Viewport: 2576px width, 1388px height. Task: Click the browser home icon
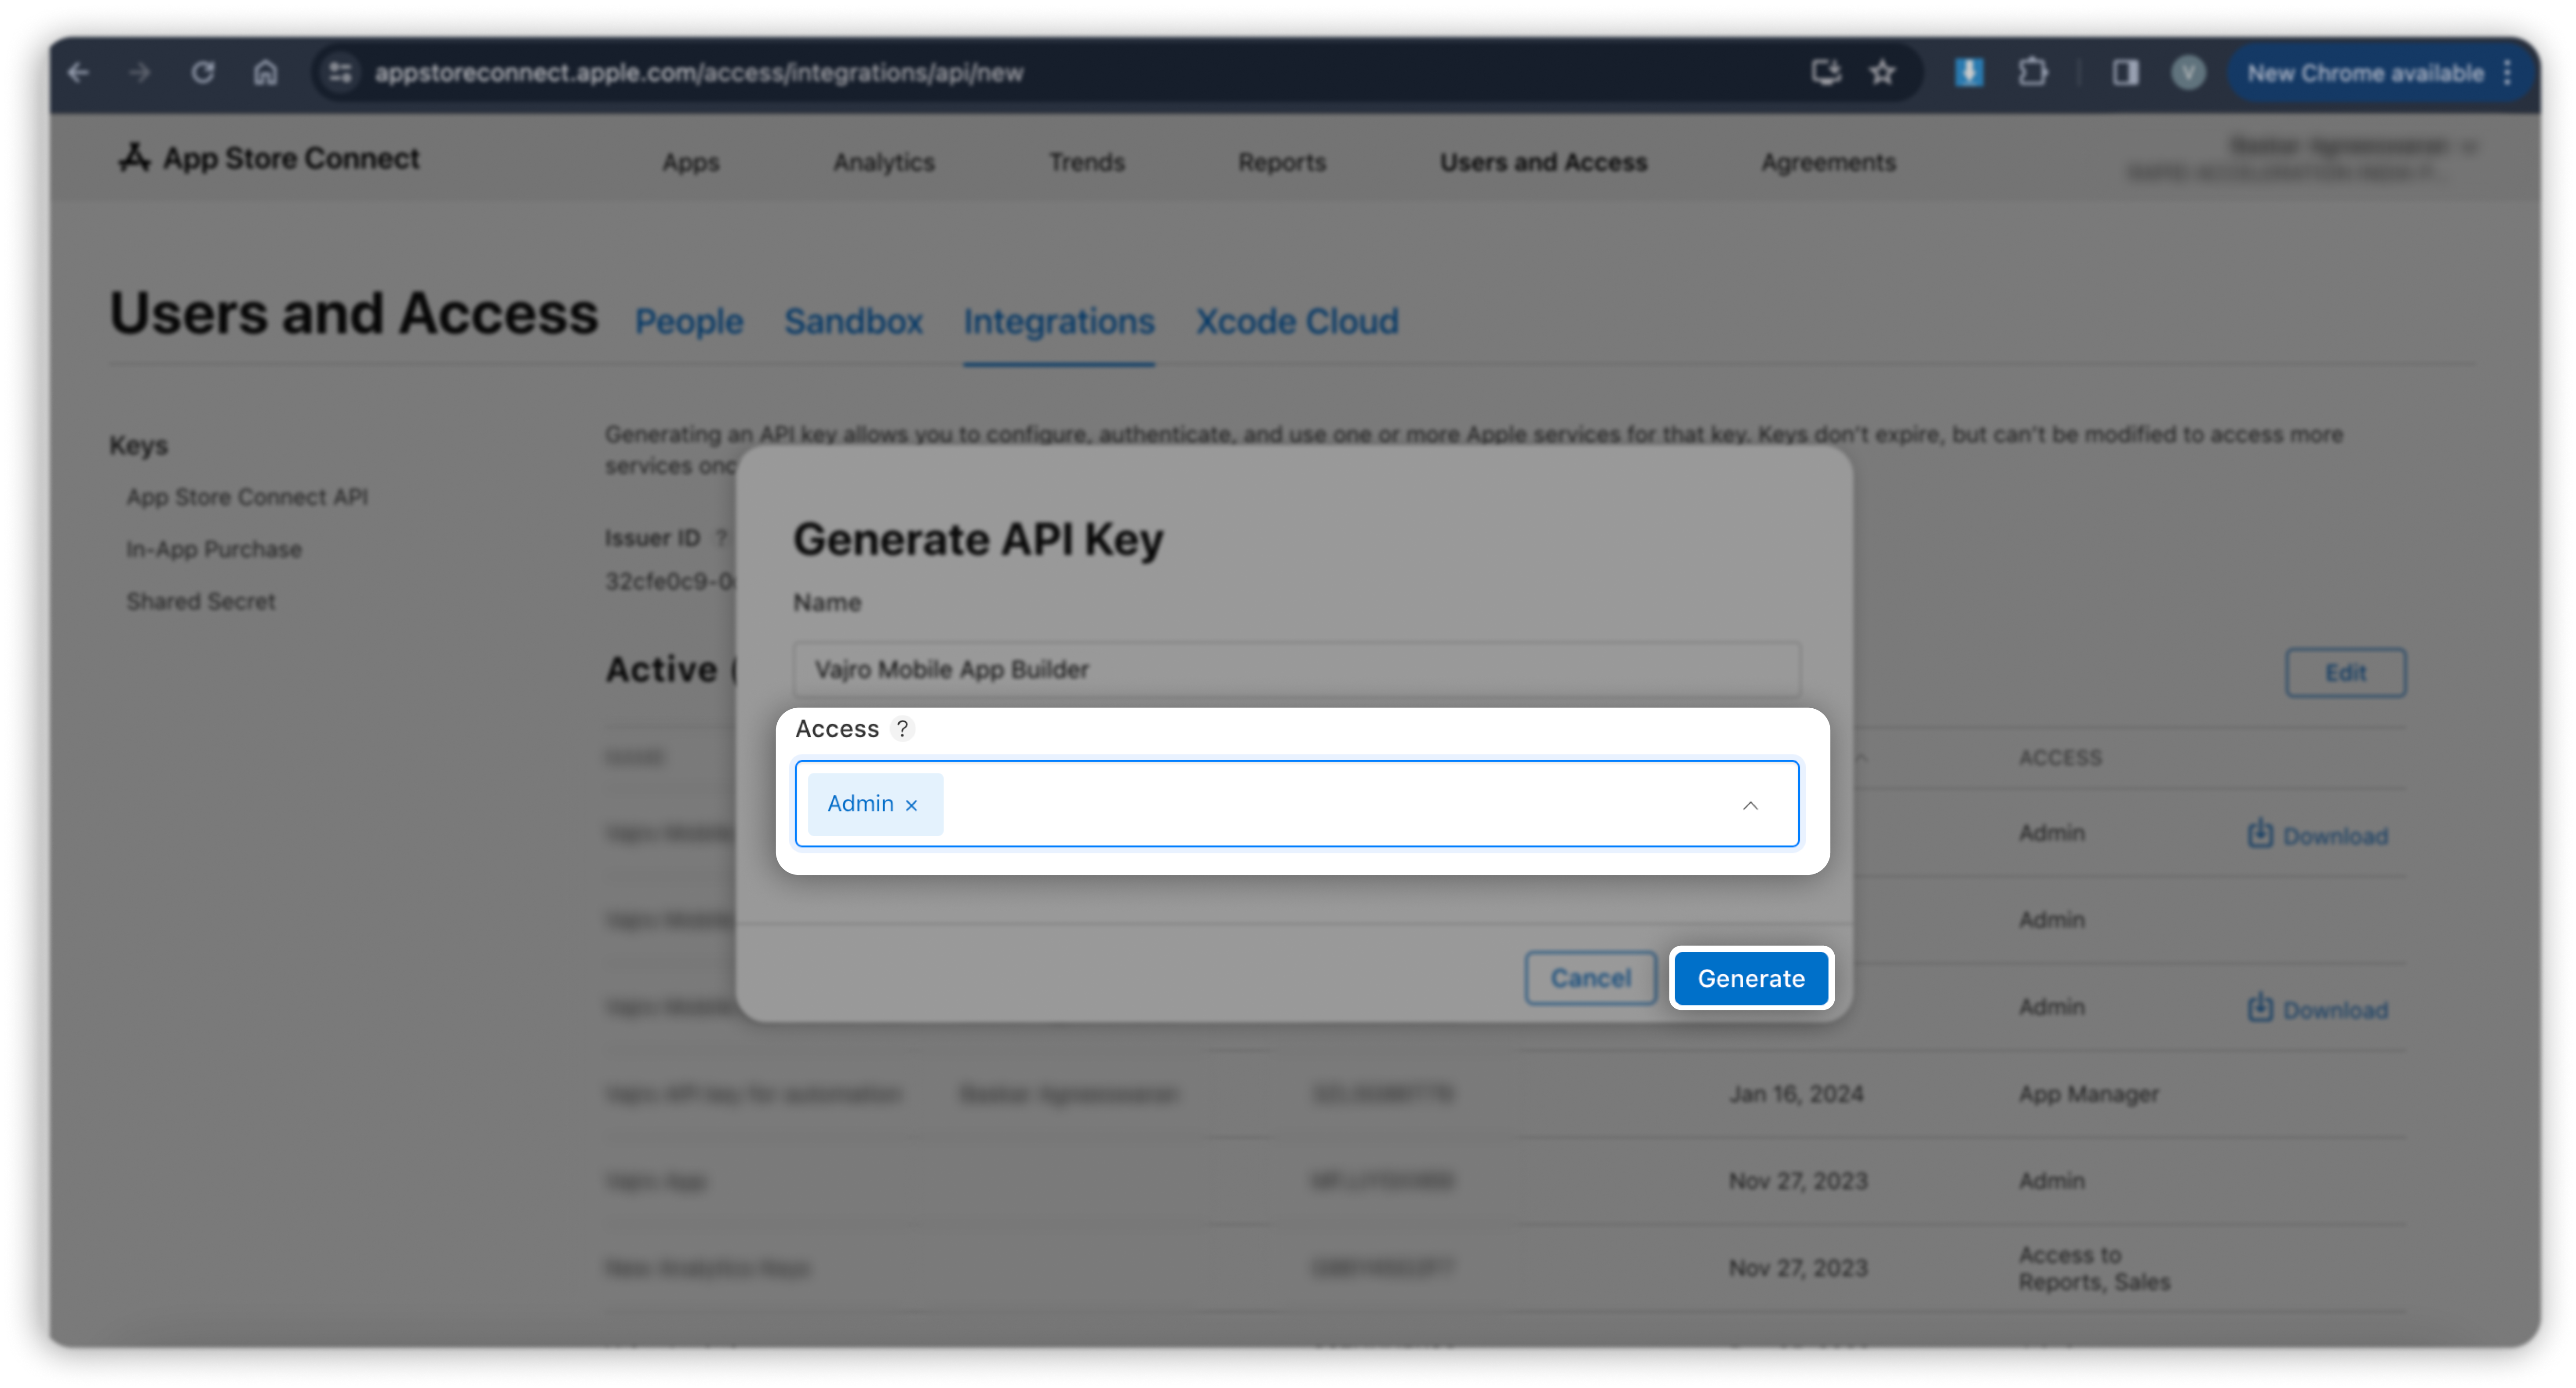click(265, 72)
